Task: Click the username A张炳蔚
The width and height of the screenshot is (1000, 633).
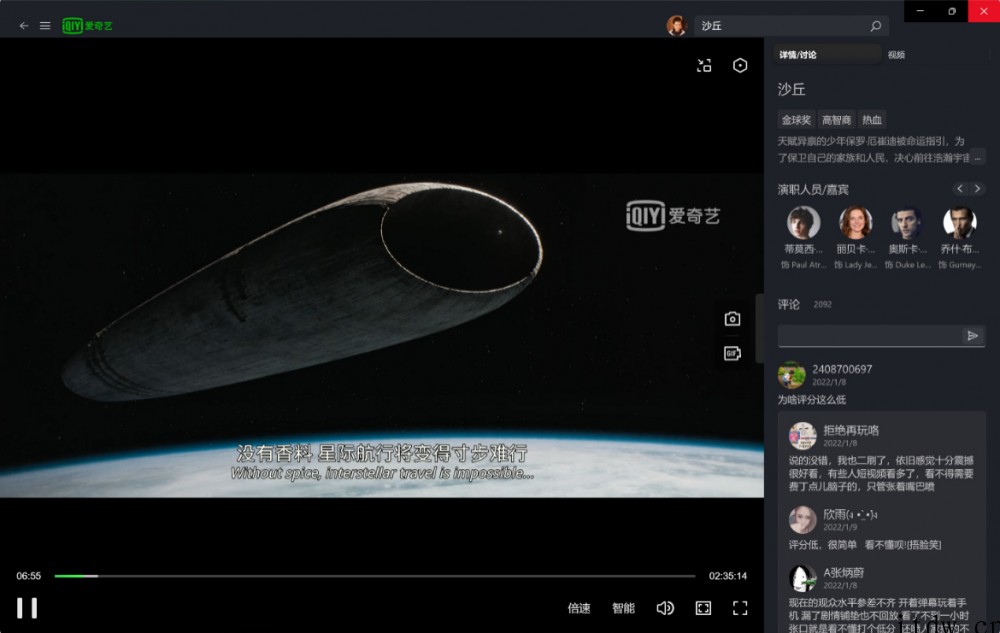Action: coord(843,572)
